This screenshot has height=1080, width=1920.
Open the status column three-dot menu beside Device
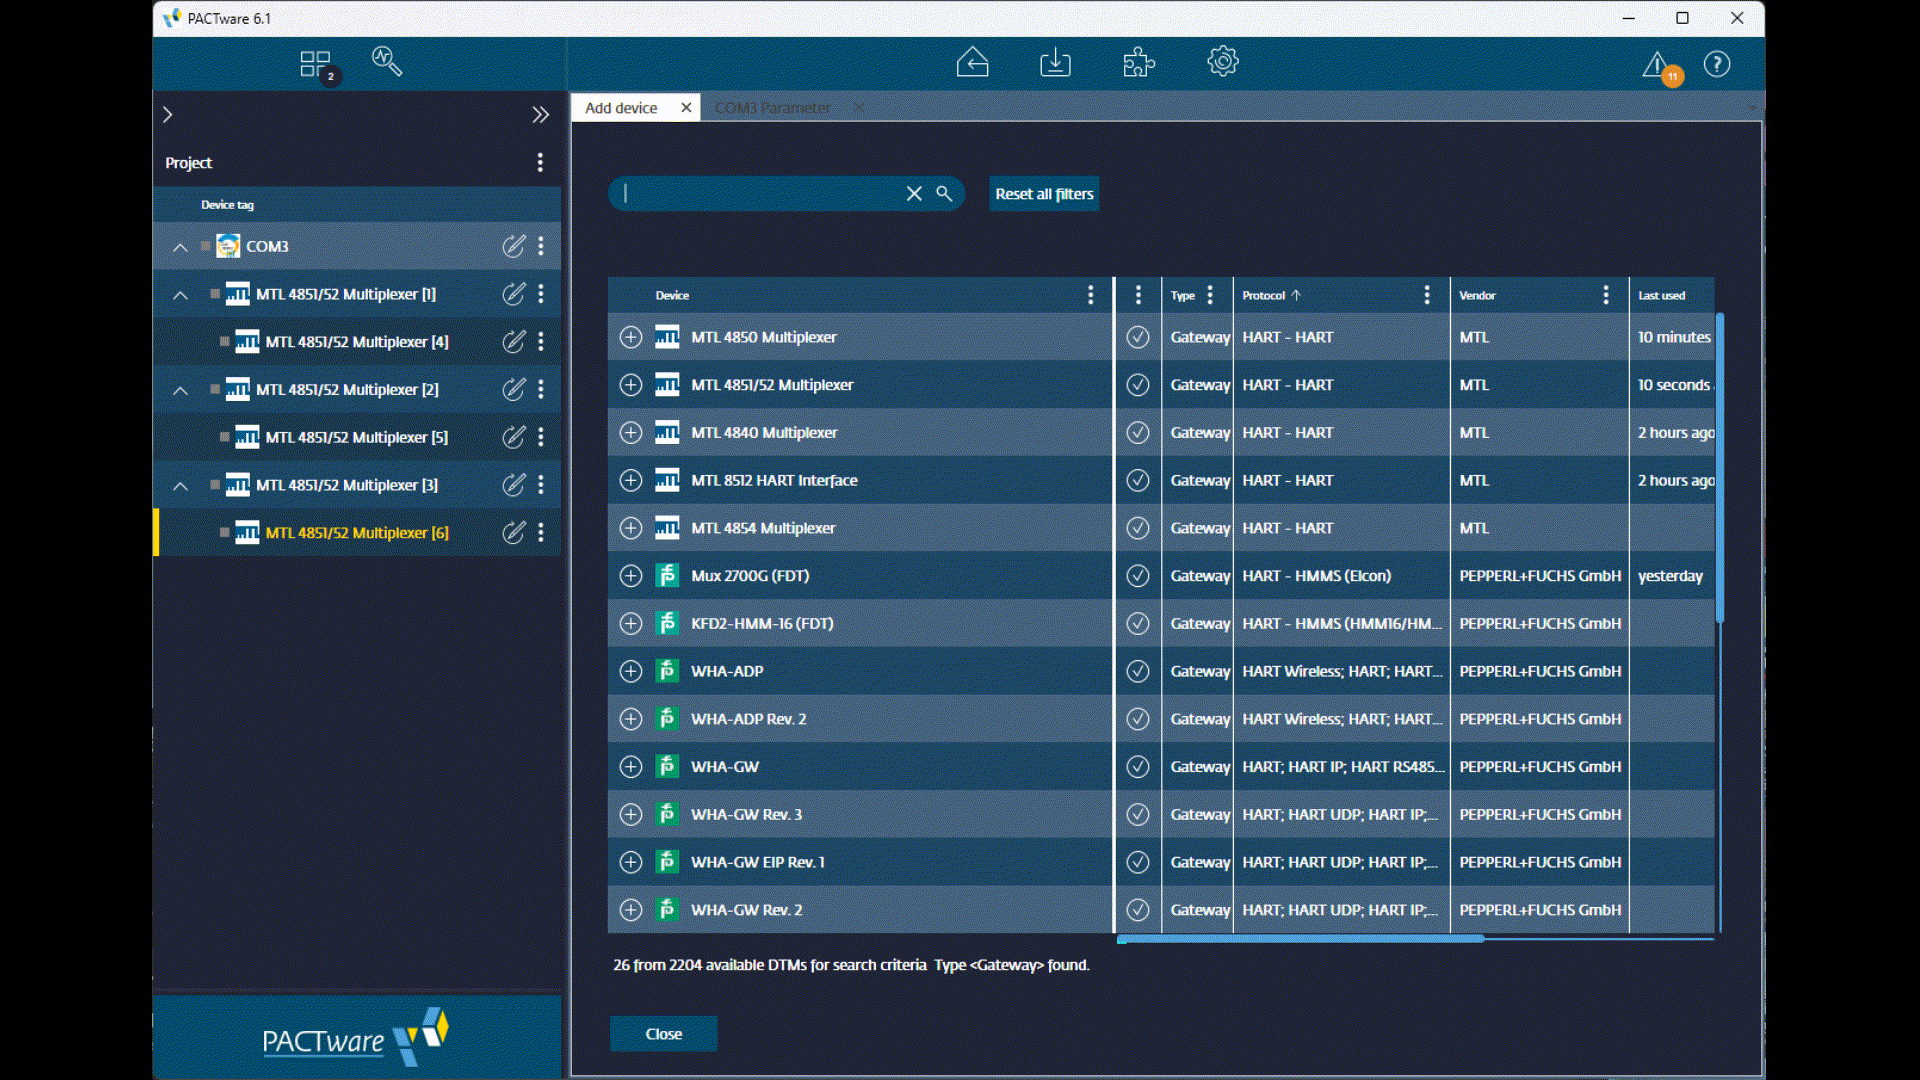point(1138,295)
